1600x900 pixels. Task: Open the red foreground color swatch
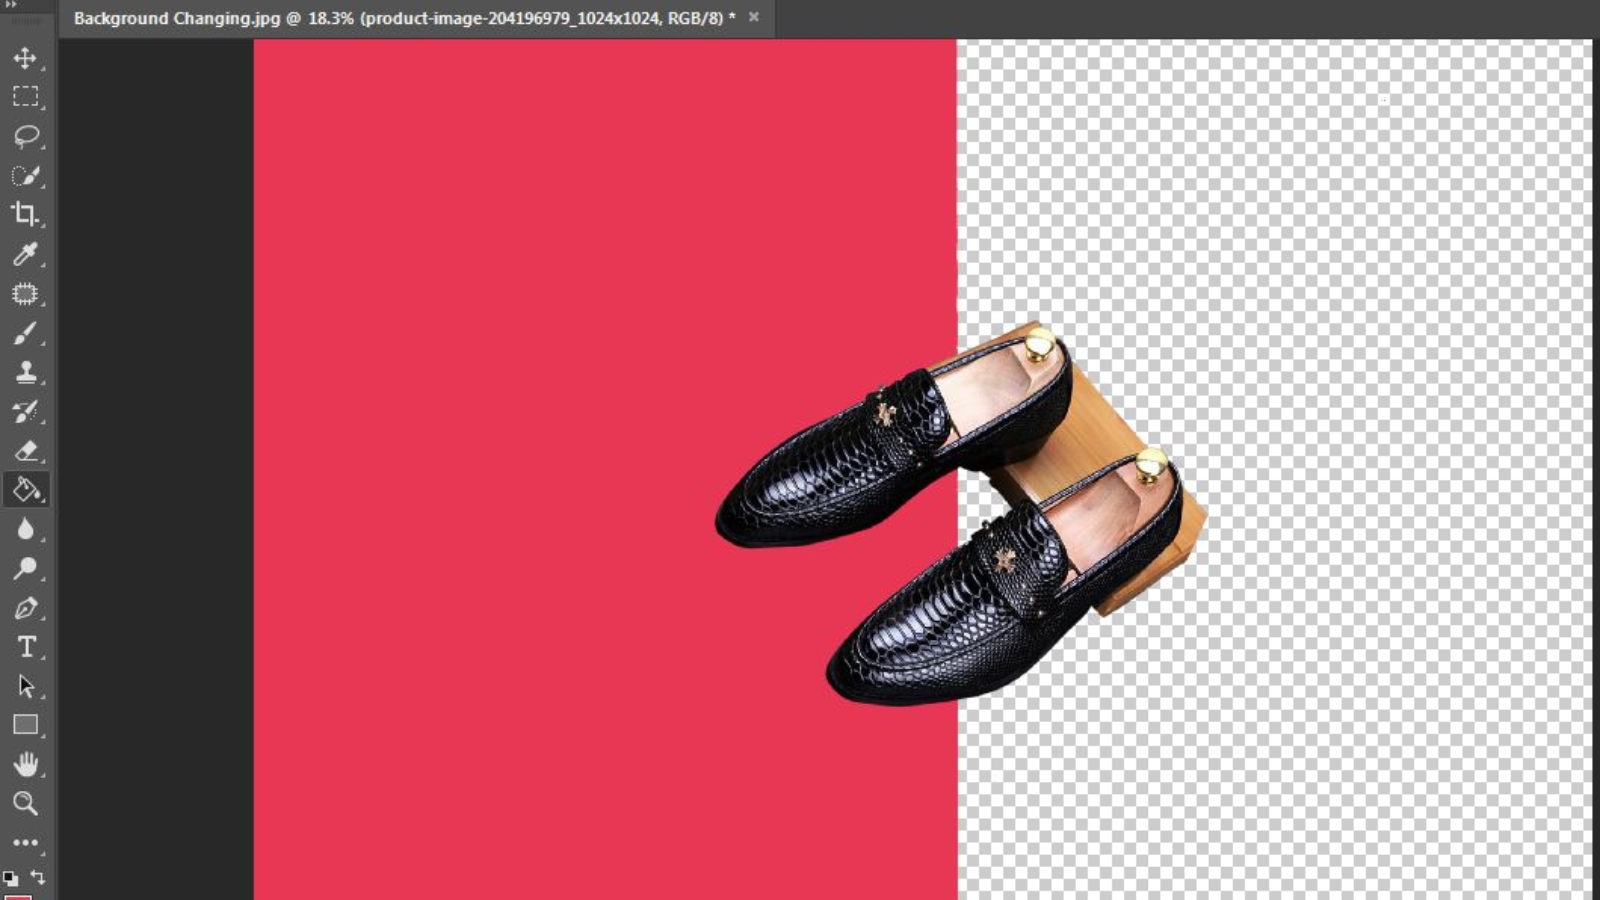pos(18,897)
